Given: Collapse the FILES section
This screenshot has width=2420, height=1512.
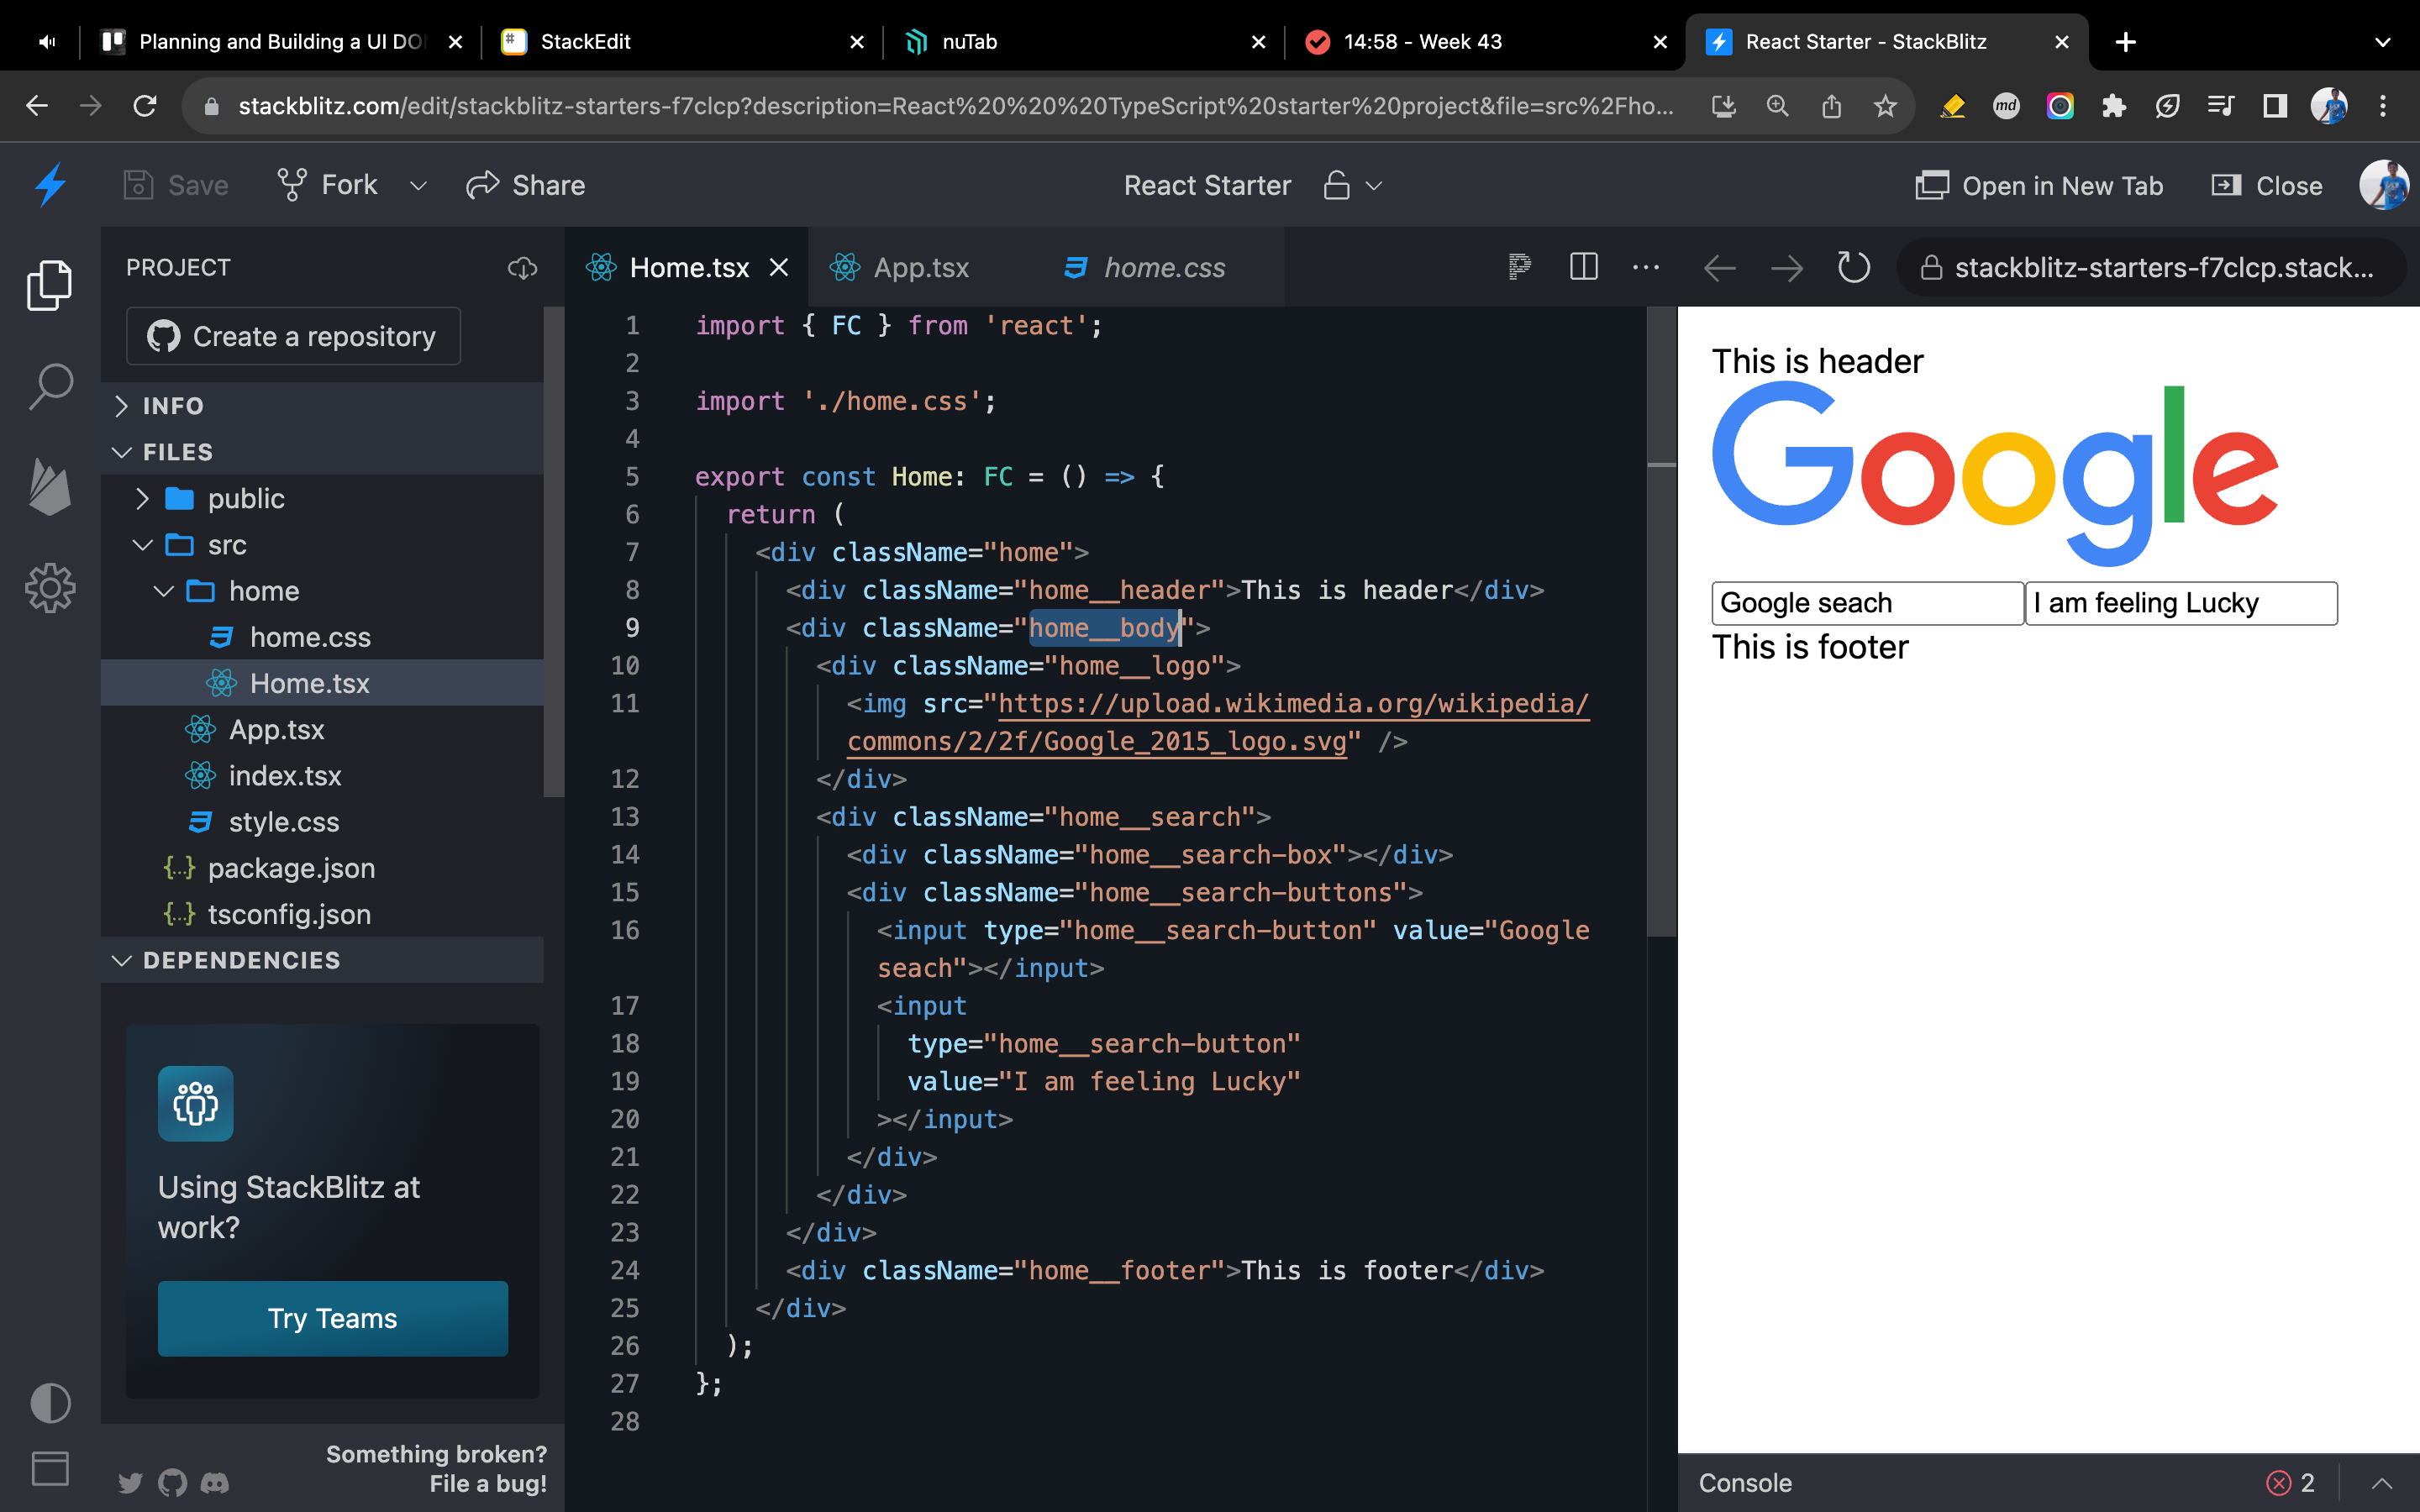Looking at the screenshot, I should coord(322,452).
